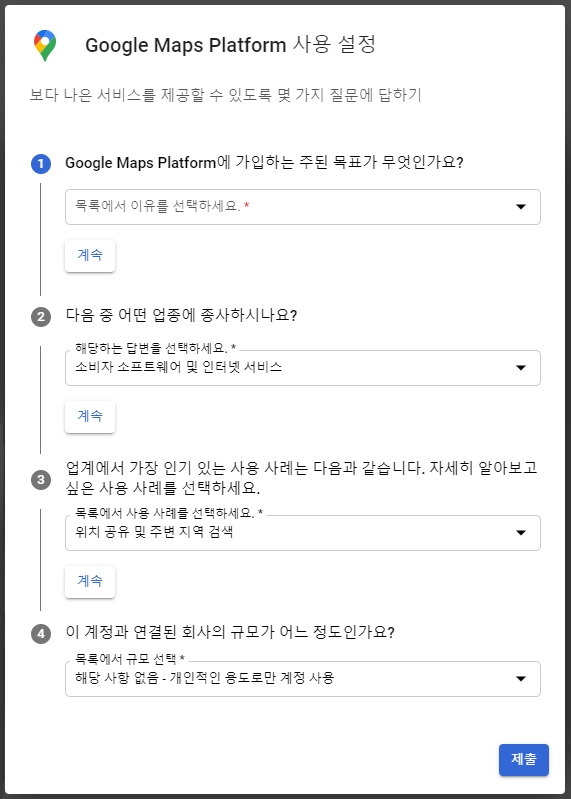Open the use case dropdown '위치 공유 및 주변 지역 검색'
Viewport: 571px width, 799px height.
[x=303, y=533]
